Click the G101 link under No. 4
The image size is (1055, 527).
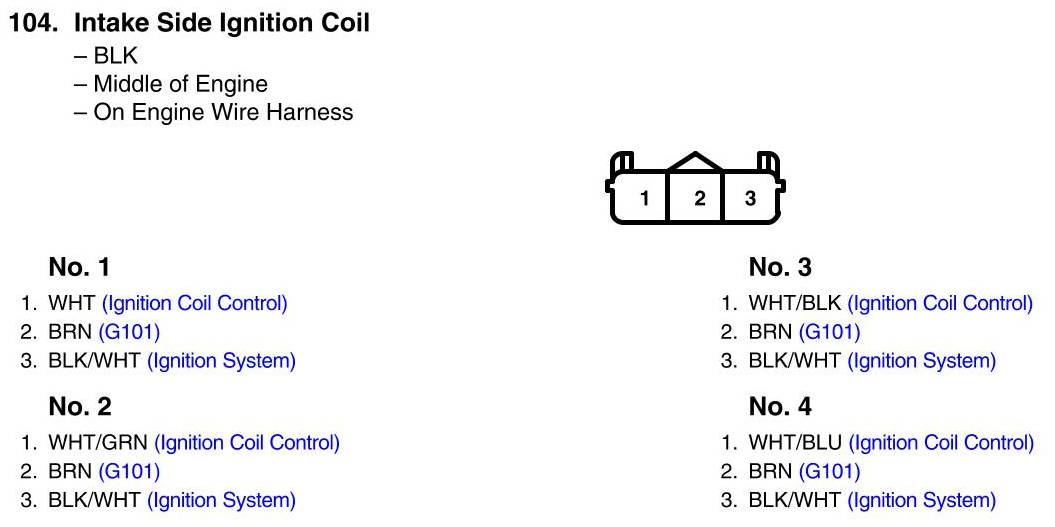click(x=829, y=471)
